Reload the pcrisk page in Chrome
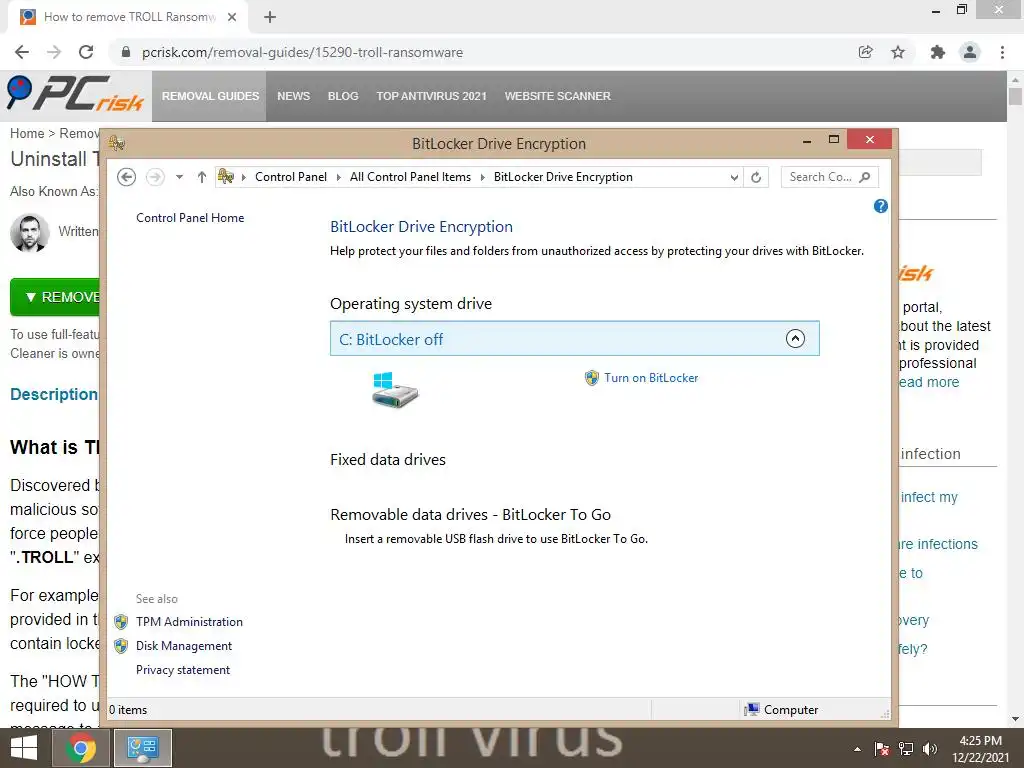Screen dimensions: 1024x768 click(86, 52)
